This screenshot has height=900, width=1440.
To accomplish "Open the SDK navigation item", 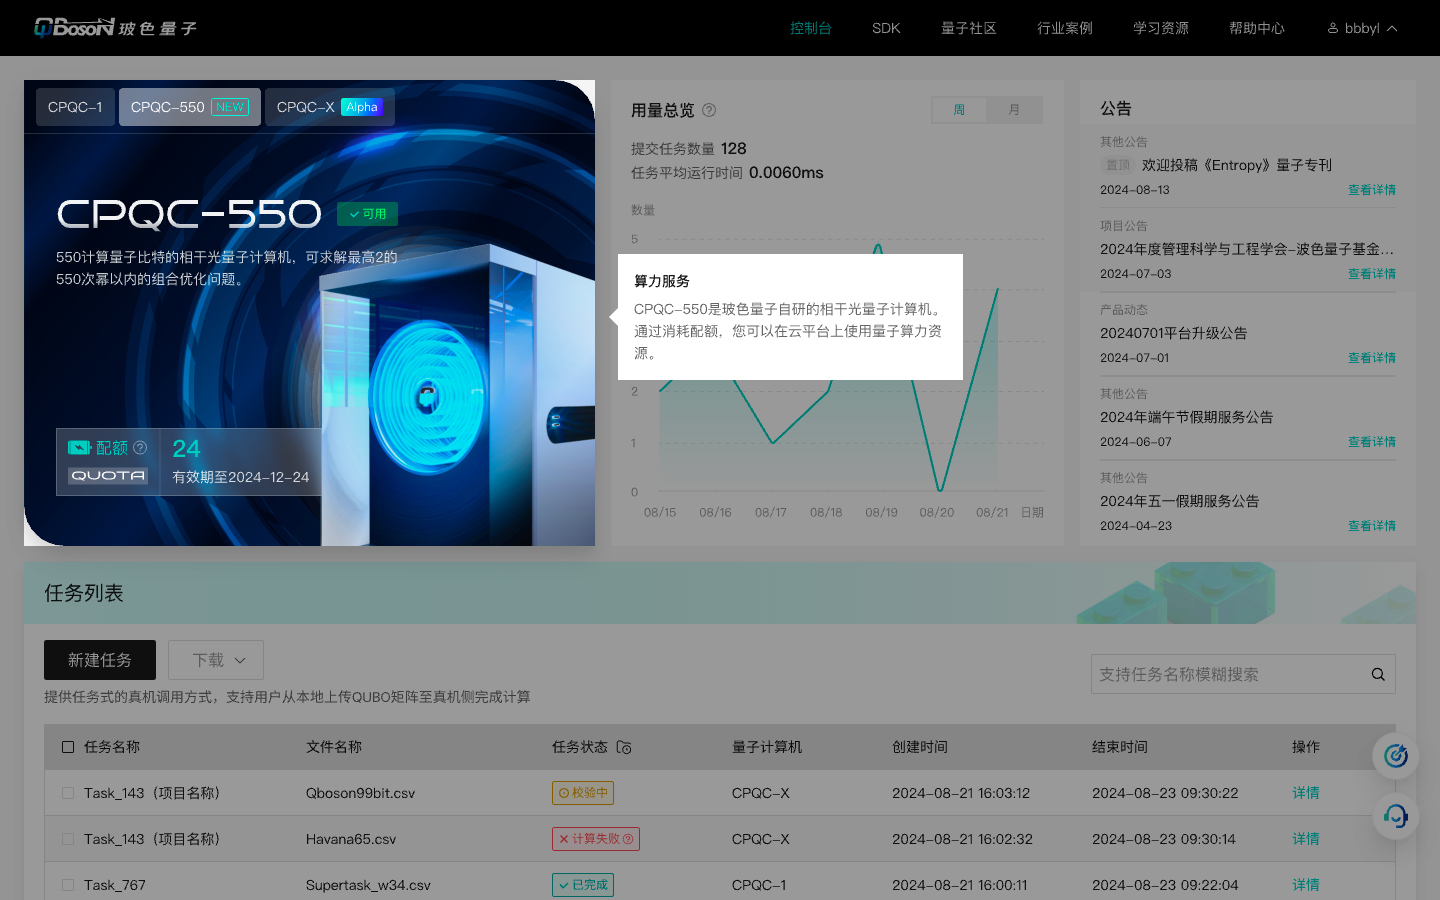I will pyautogui.click(x=886, y=28).
